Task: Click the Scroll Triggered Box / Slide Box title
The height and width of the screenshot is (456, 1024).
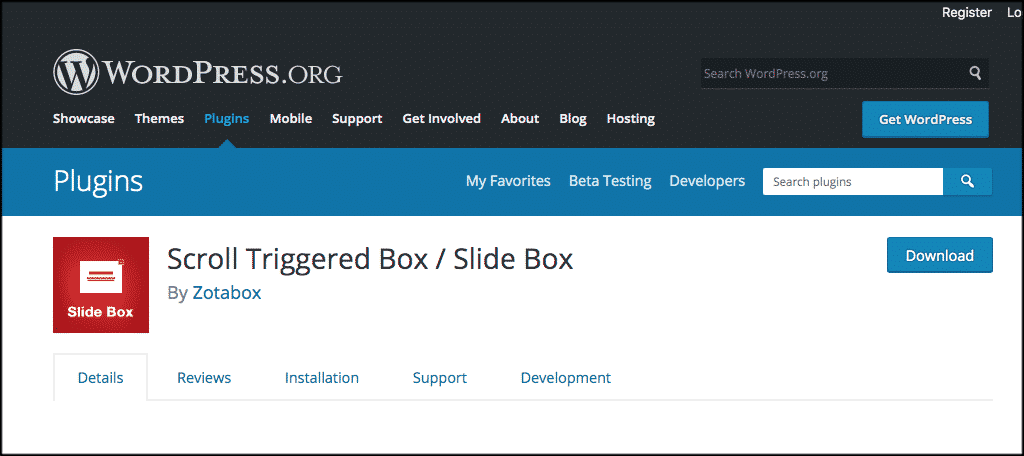Action: coord(370,259)
